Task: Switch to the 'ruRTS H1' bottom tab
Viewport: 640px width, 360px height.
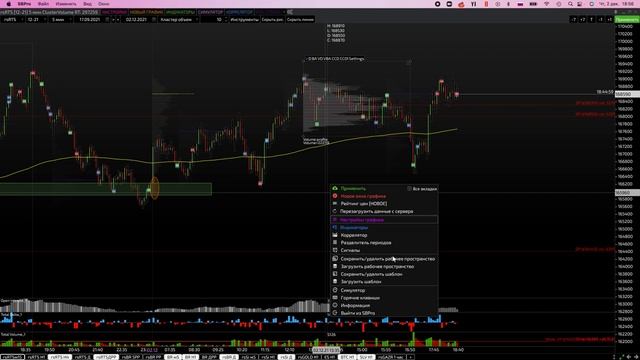Action: tap(36, 357)
